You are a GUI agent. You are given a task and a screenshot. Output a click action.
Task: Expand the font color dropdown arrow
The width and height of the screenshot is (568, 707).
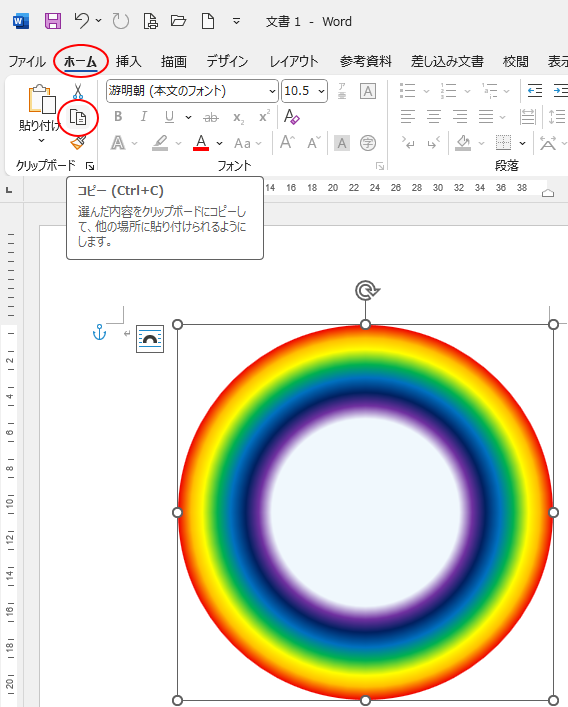pos(220,143)
